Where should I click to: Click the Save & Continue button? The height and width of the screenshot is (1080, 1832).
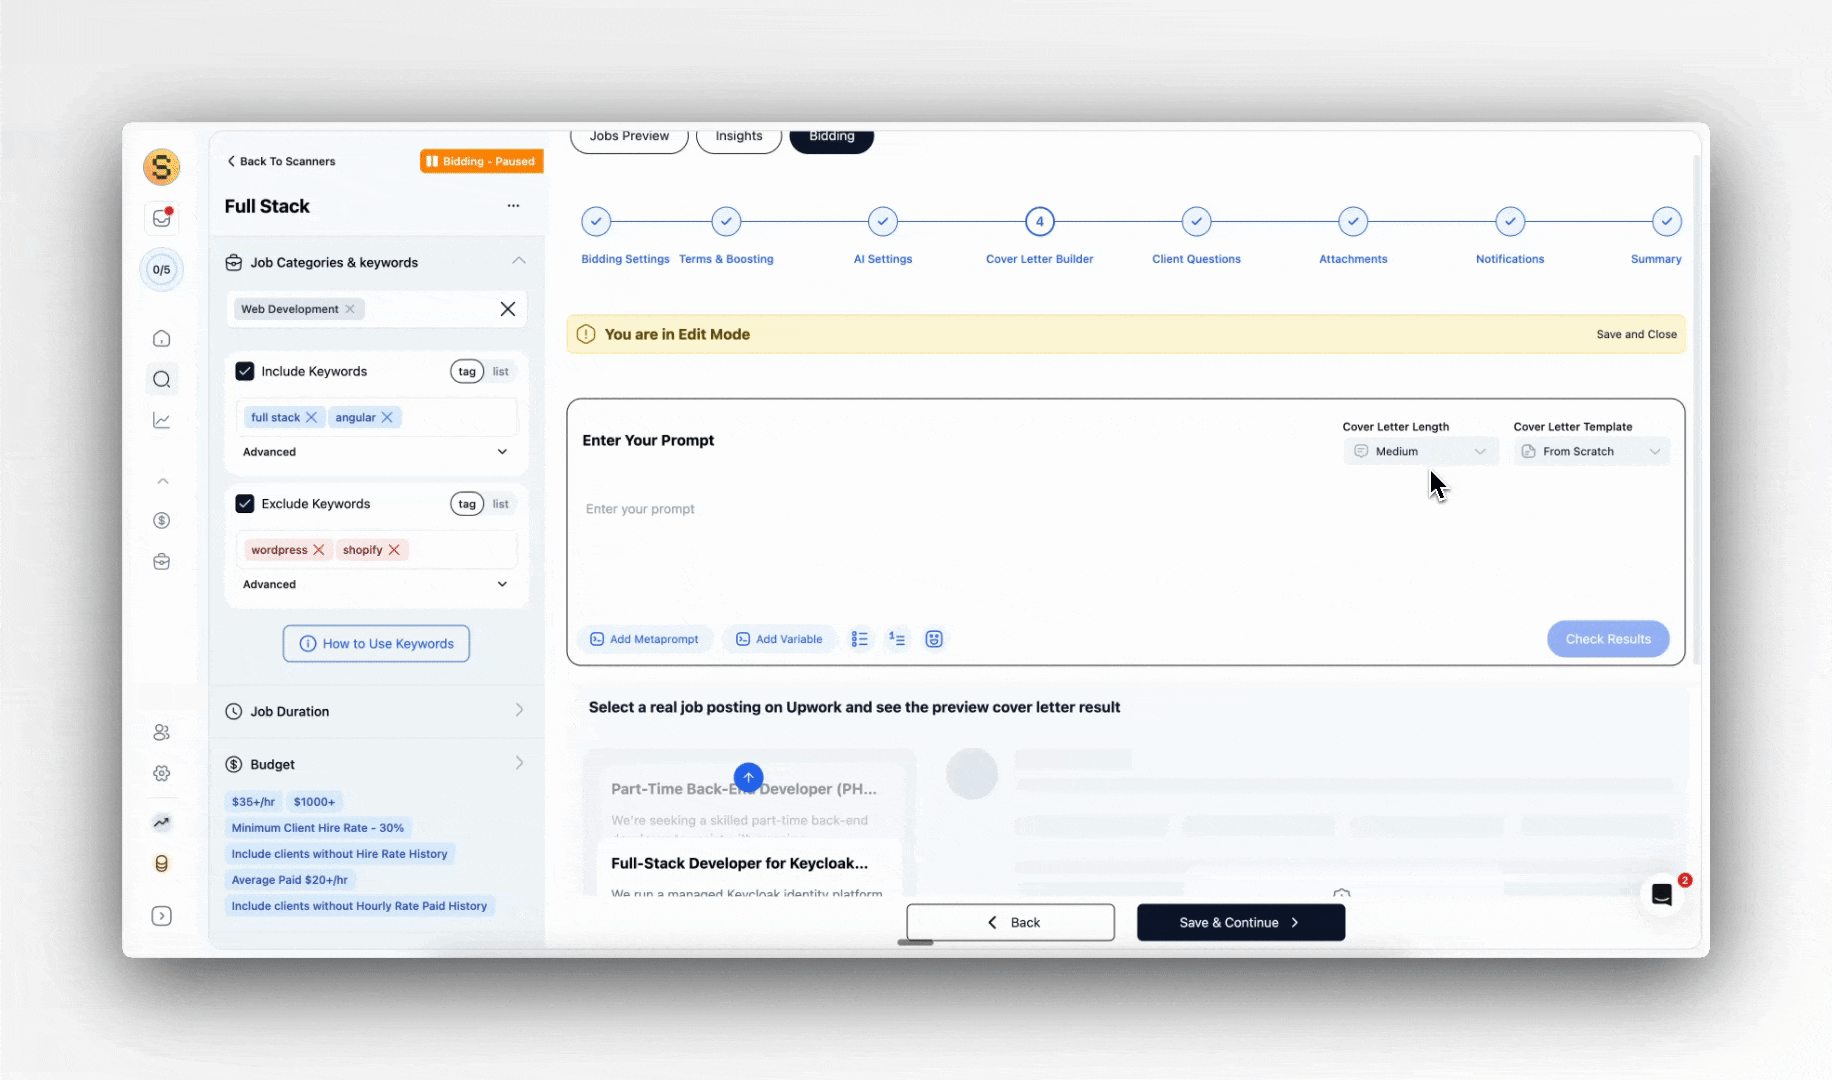1240,922
